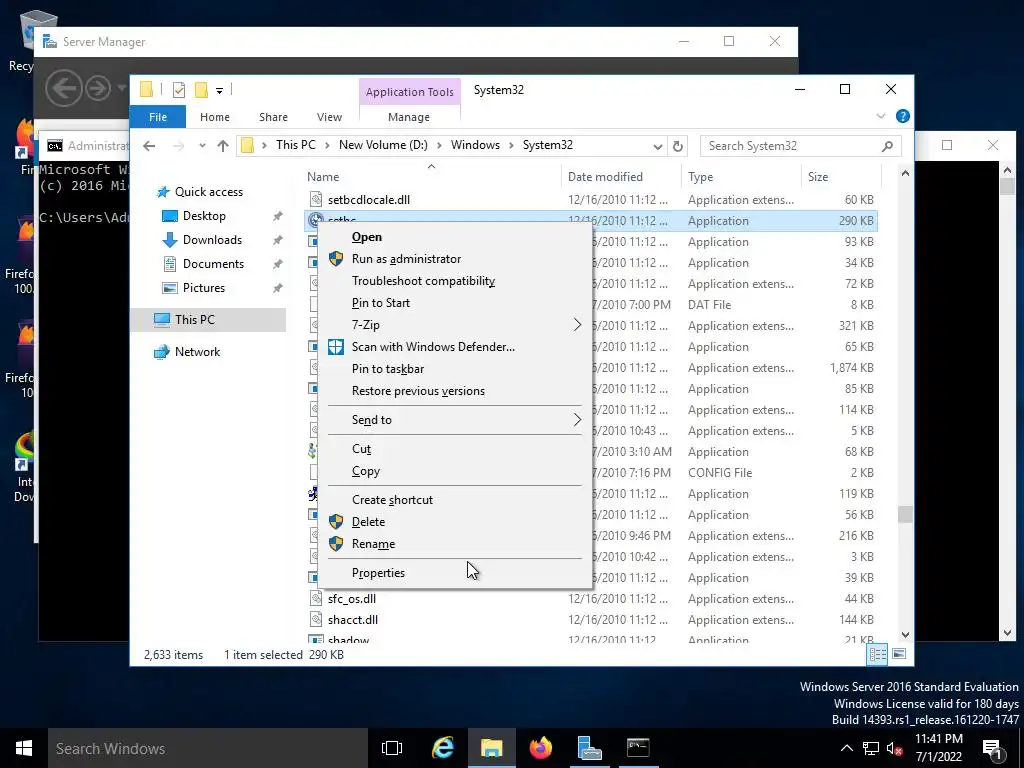Switch to Command Prompt on the taskbar
The width and height of the screenshot is (1024, 768).
pyautogui.click(x=638, y=748)
